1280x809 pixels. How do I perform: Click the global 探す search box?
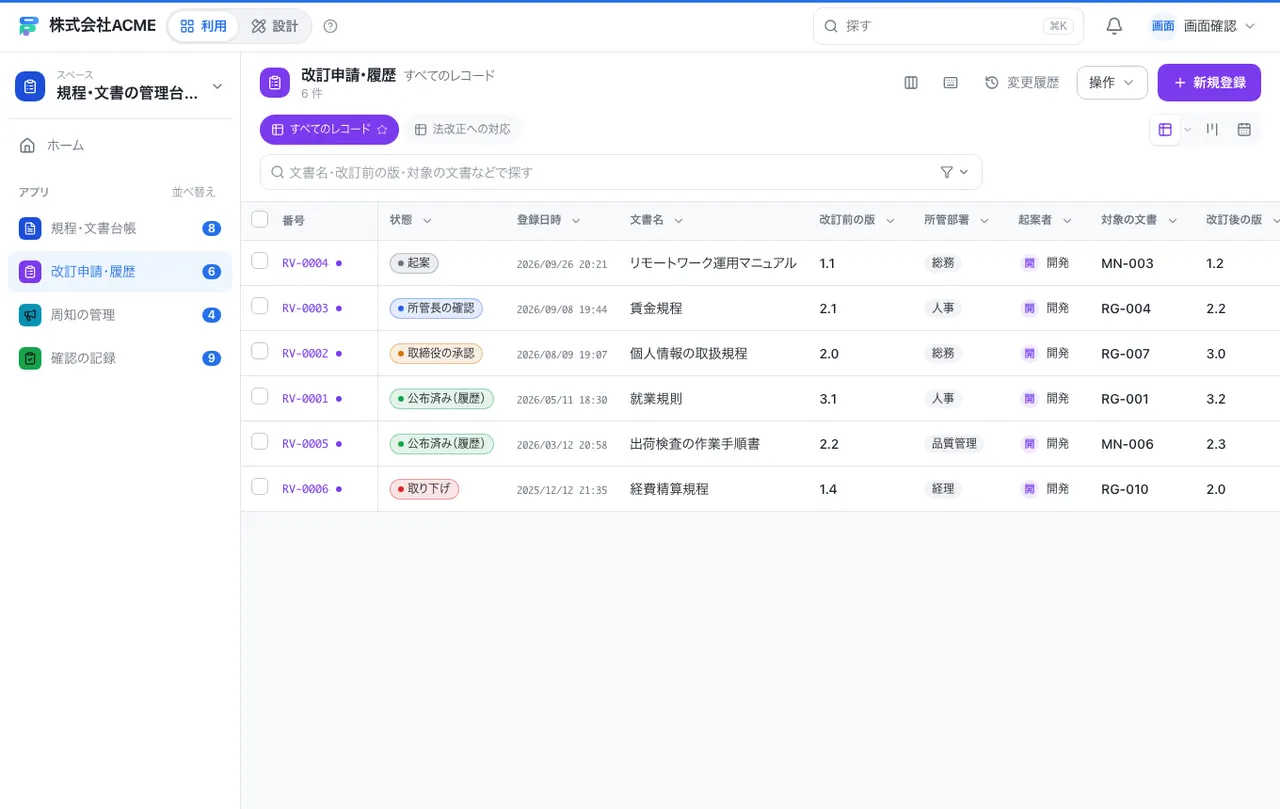(948, 26)
